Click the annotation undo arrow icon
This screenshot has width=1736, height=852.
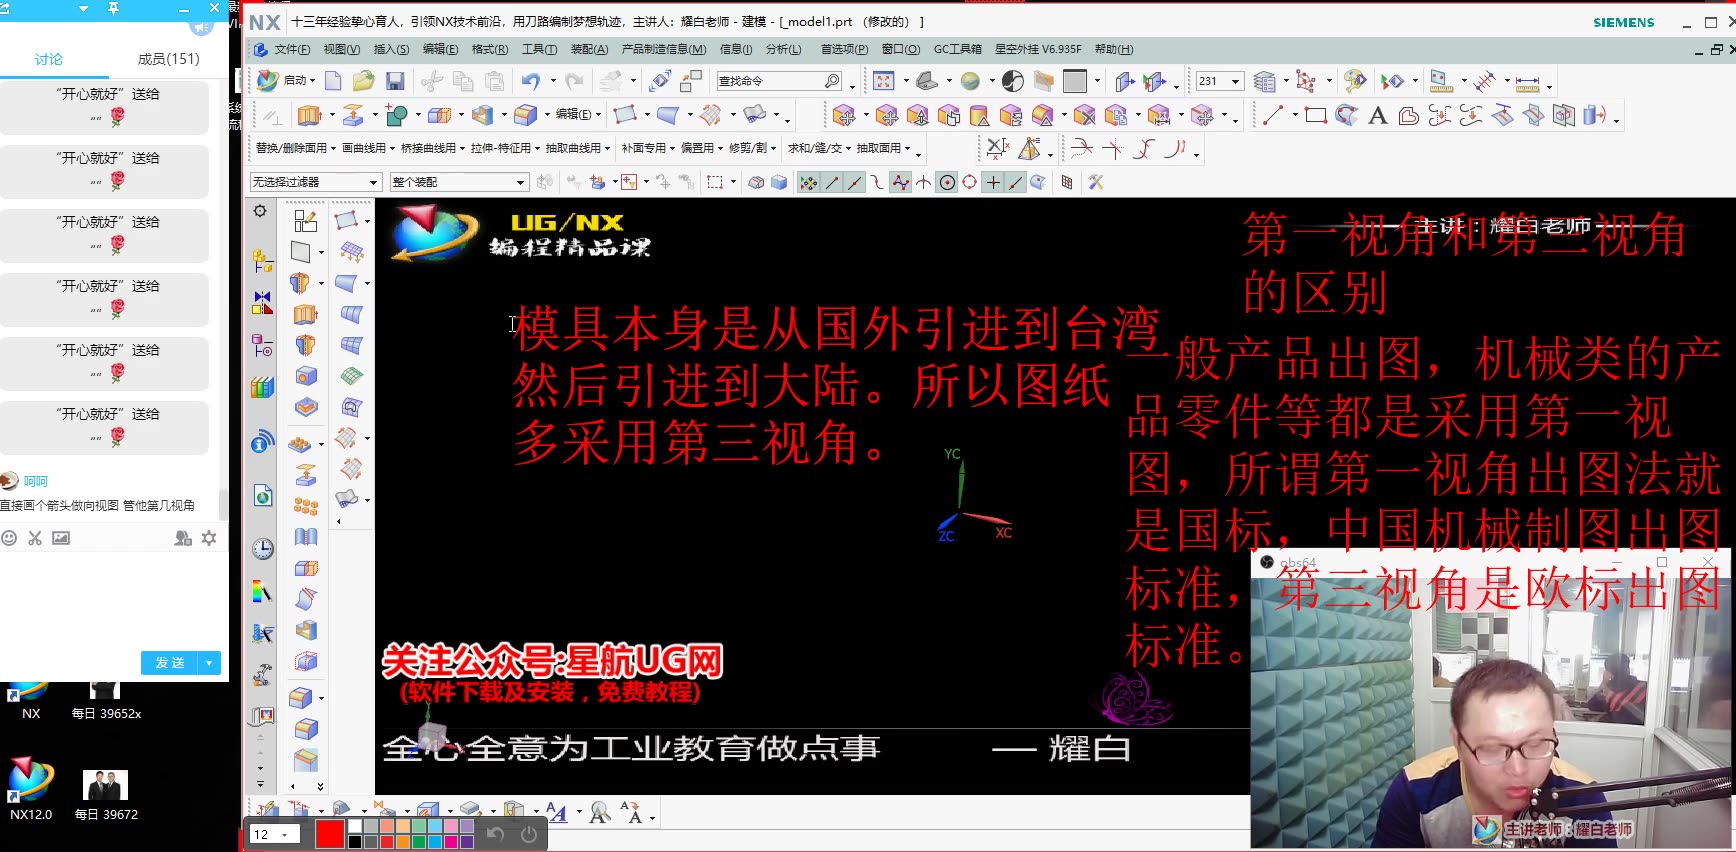[495, 833]
